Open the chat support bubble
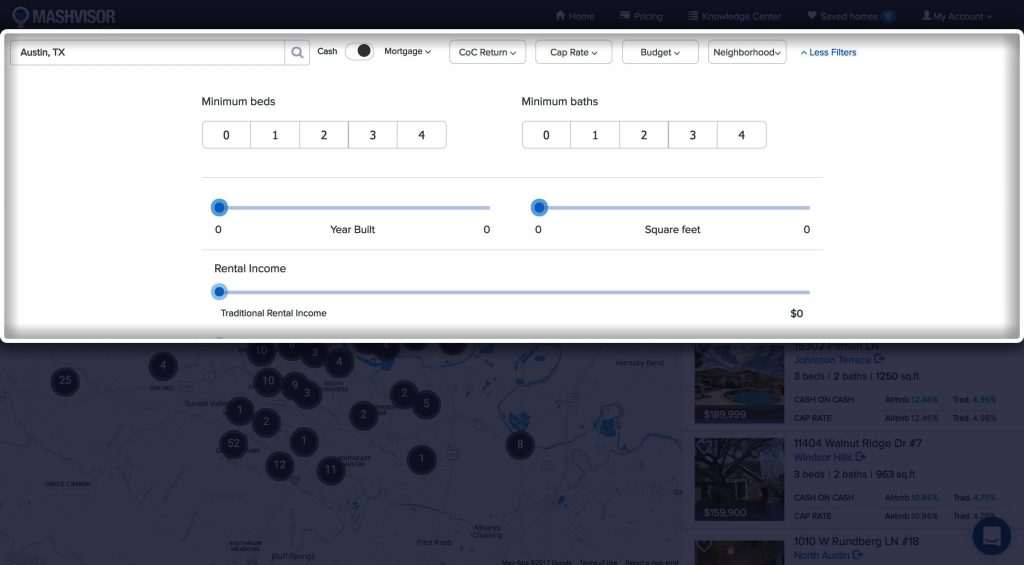The image size is (1024, 565). click(991, 536)
